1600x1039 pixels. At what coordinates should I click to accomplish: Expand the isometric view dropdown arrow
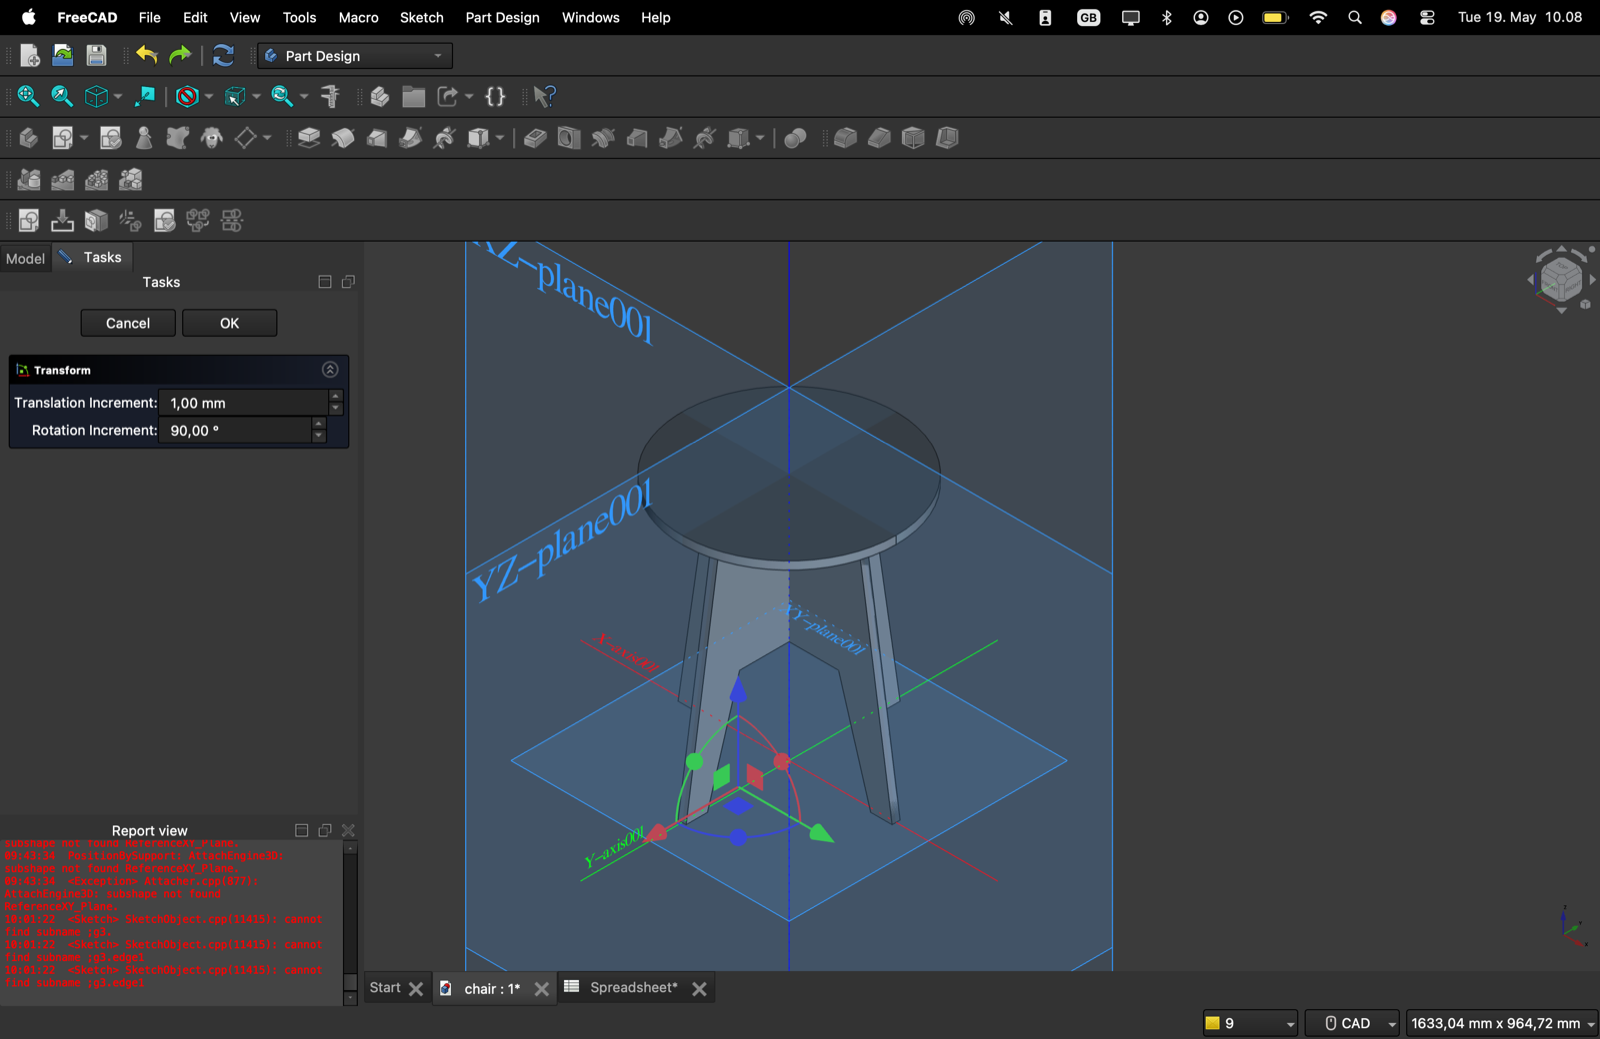pos(118,97)
